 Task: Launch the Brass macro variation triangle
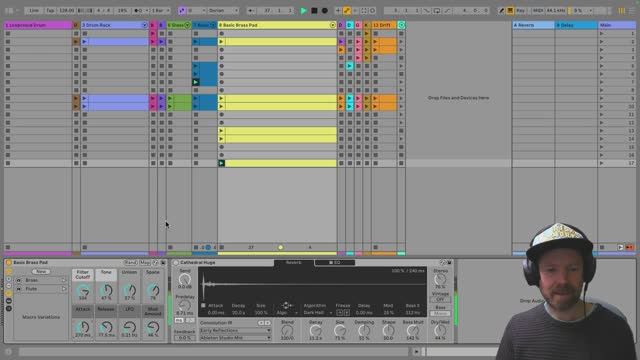point(64,280)
